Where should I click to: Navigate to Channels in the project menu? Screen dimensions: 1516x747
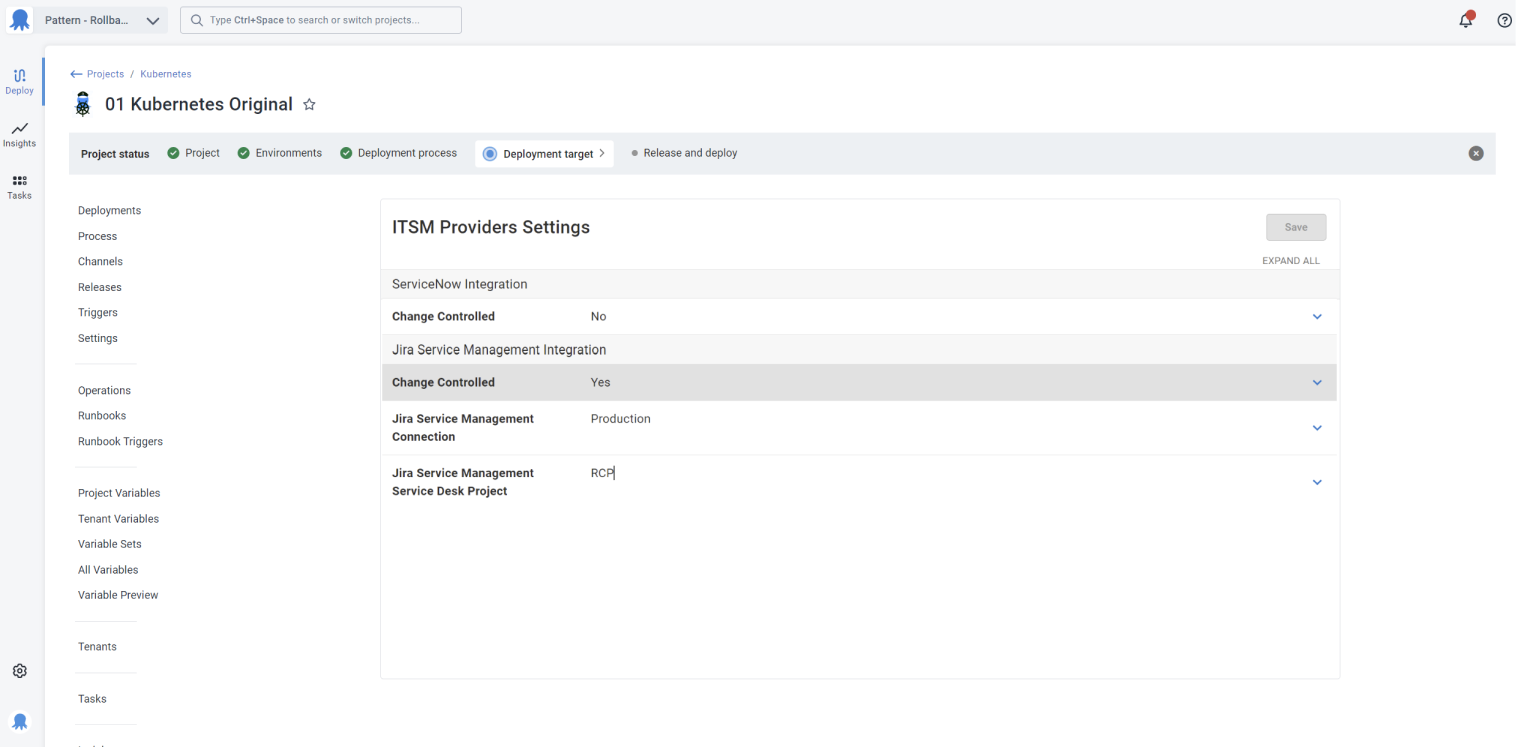point(100,261)
